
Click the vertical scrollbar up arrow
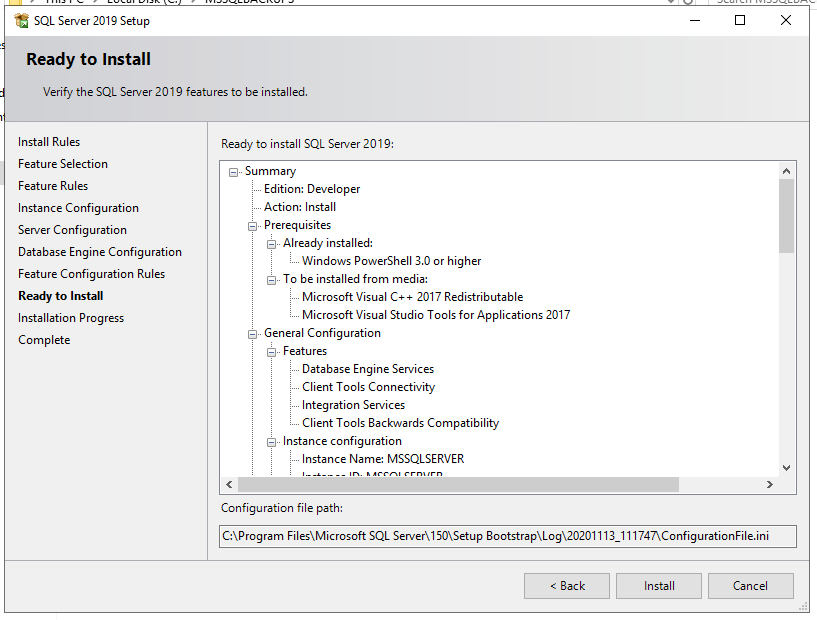(787, 171)
